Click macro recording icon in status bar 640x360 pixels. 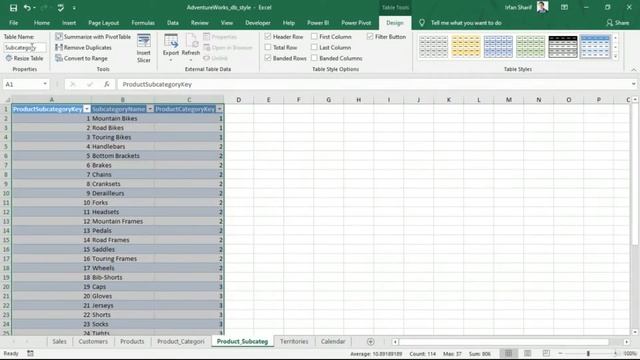(x=30, y=353)
